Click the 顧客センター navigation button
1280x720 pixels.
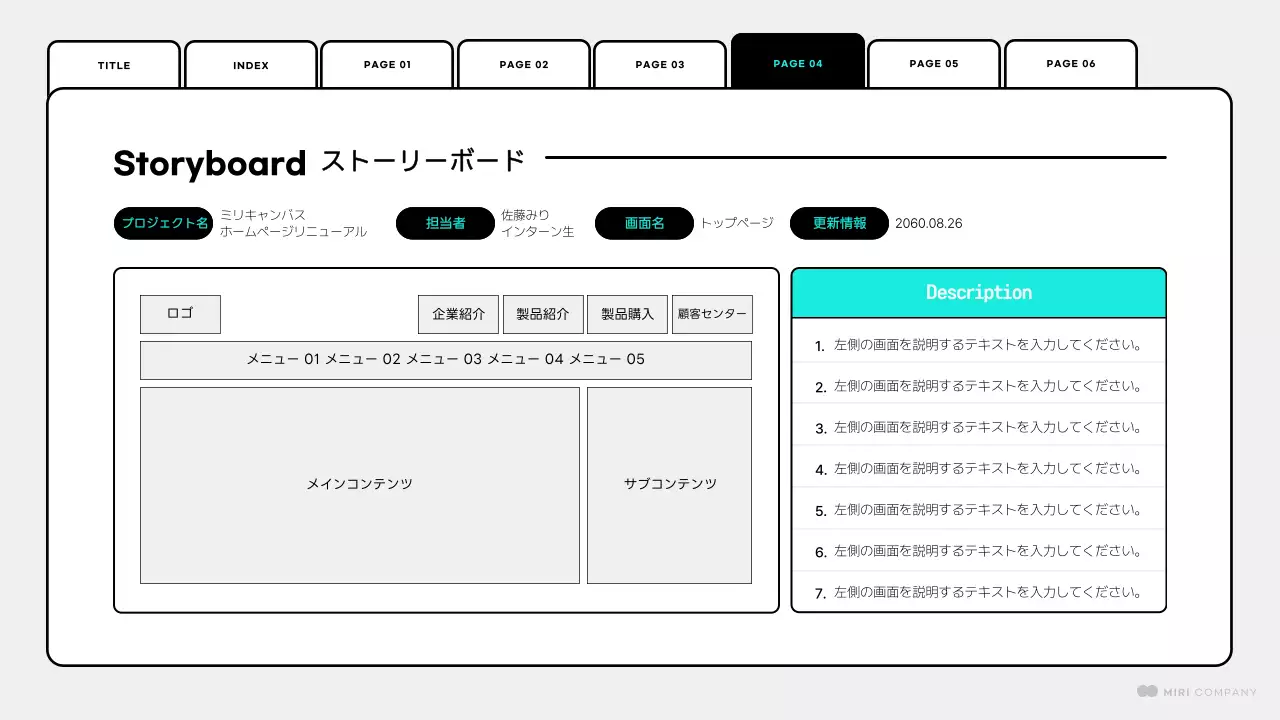point(712,314)
